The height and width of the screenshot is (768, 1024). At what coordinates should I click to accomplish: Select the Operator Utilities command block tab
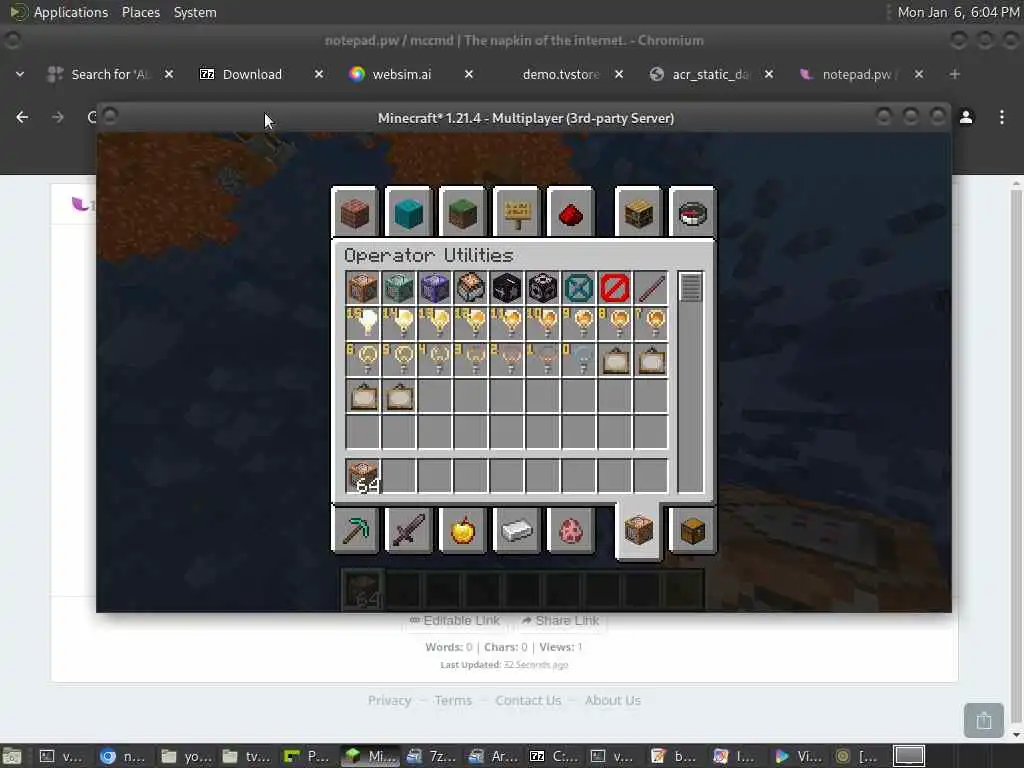[638, 530]
